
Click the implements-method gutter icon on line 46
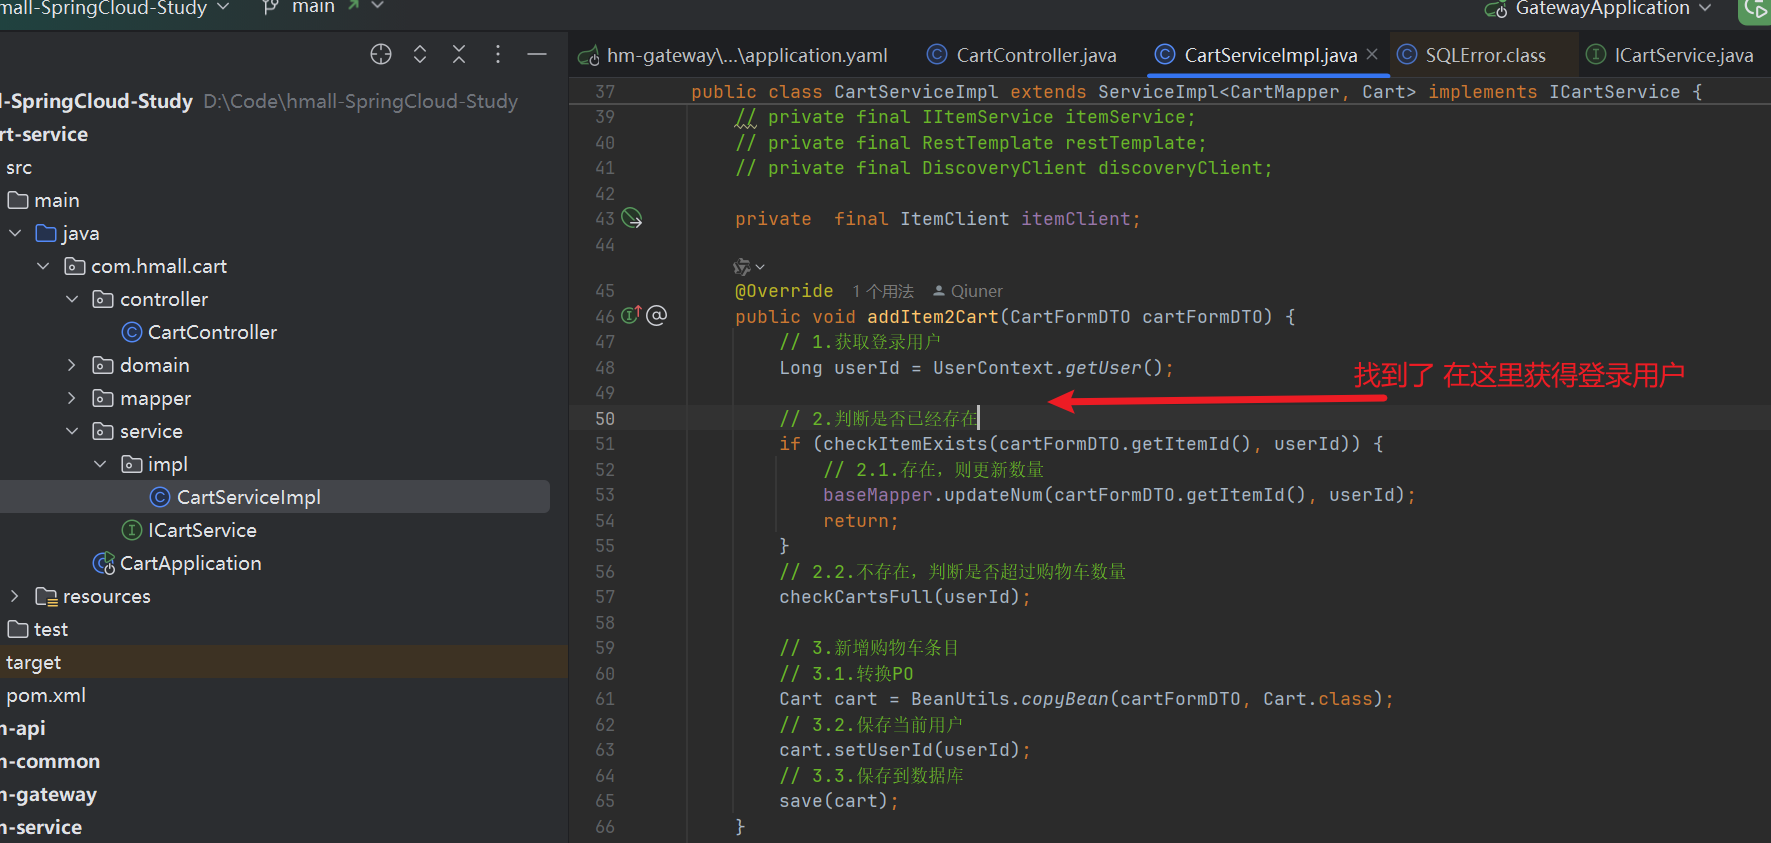point(631,316)
